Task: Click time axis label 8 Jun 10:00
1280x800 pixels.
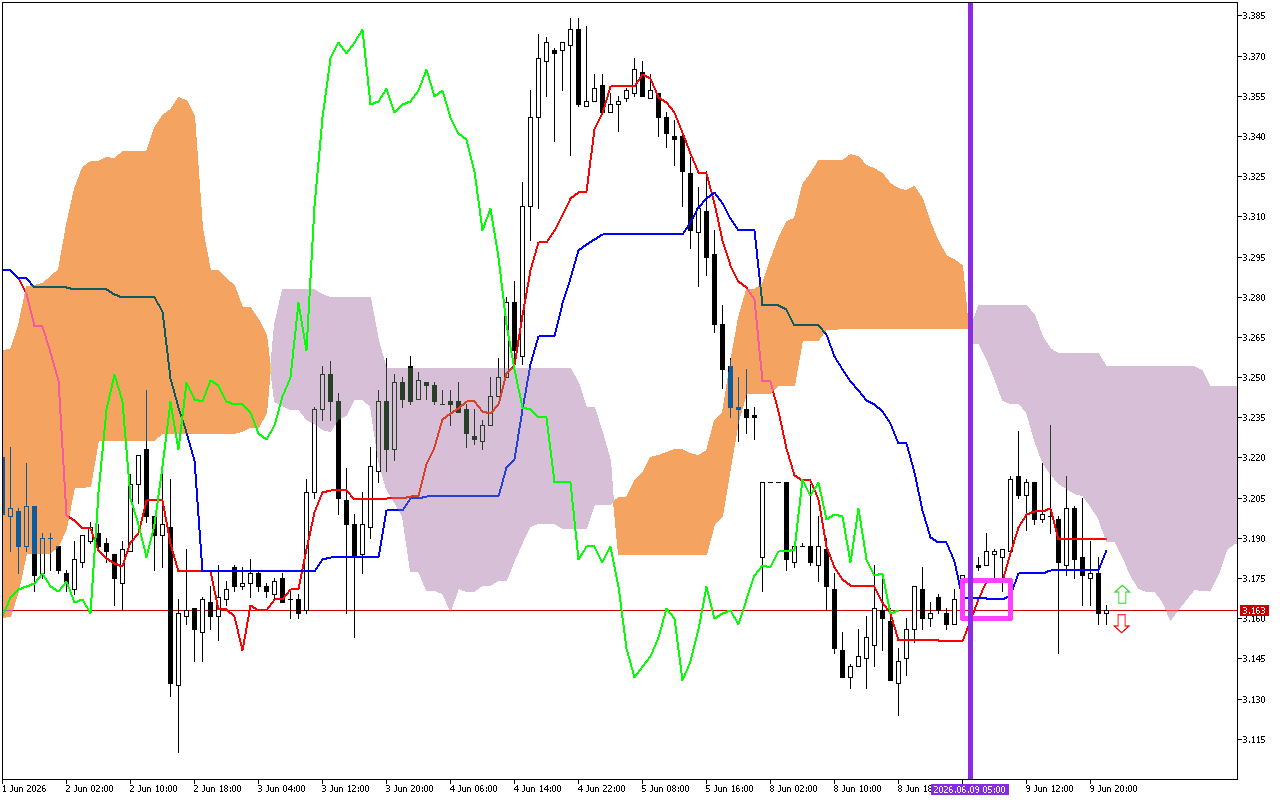Action: point(857,789)
